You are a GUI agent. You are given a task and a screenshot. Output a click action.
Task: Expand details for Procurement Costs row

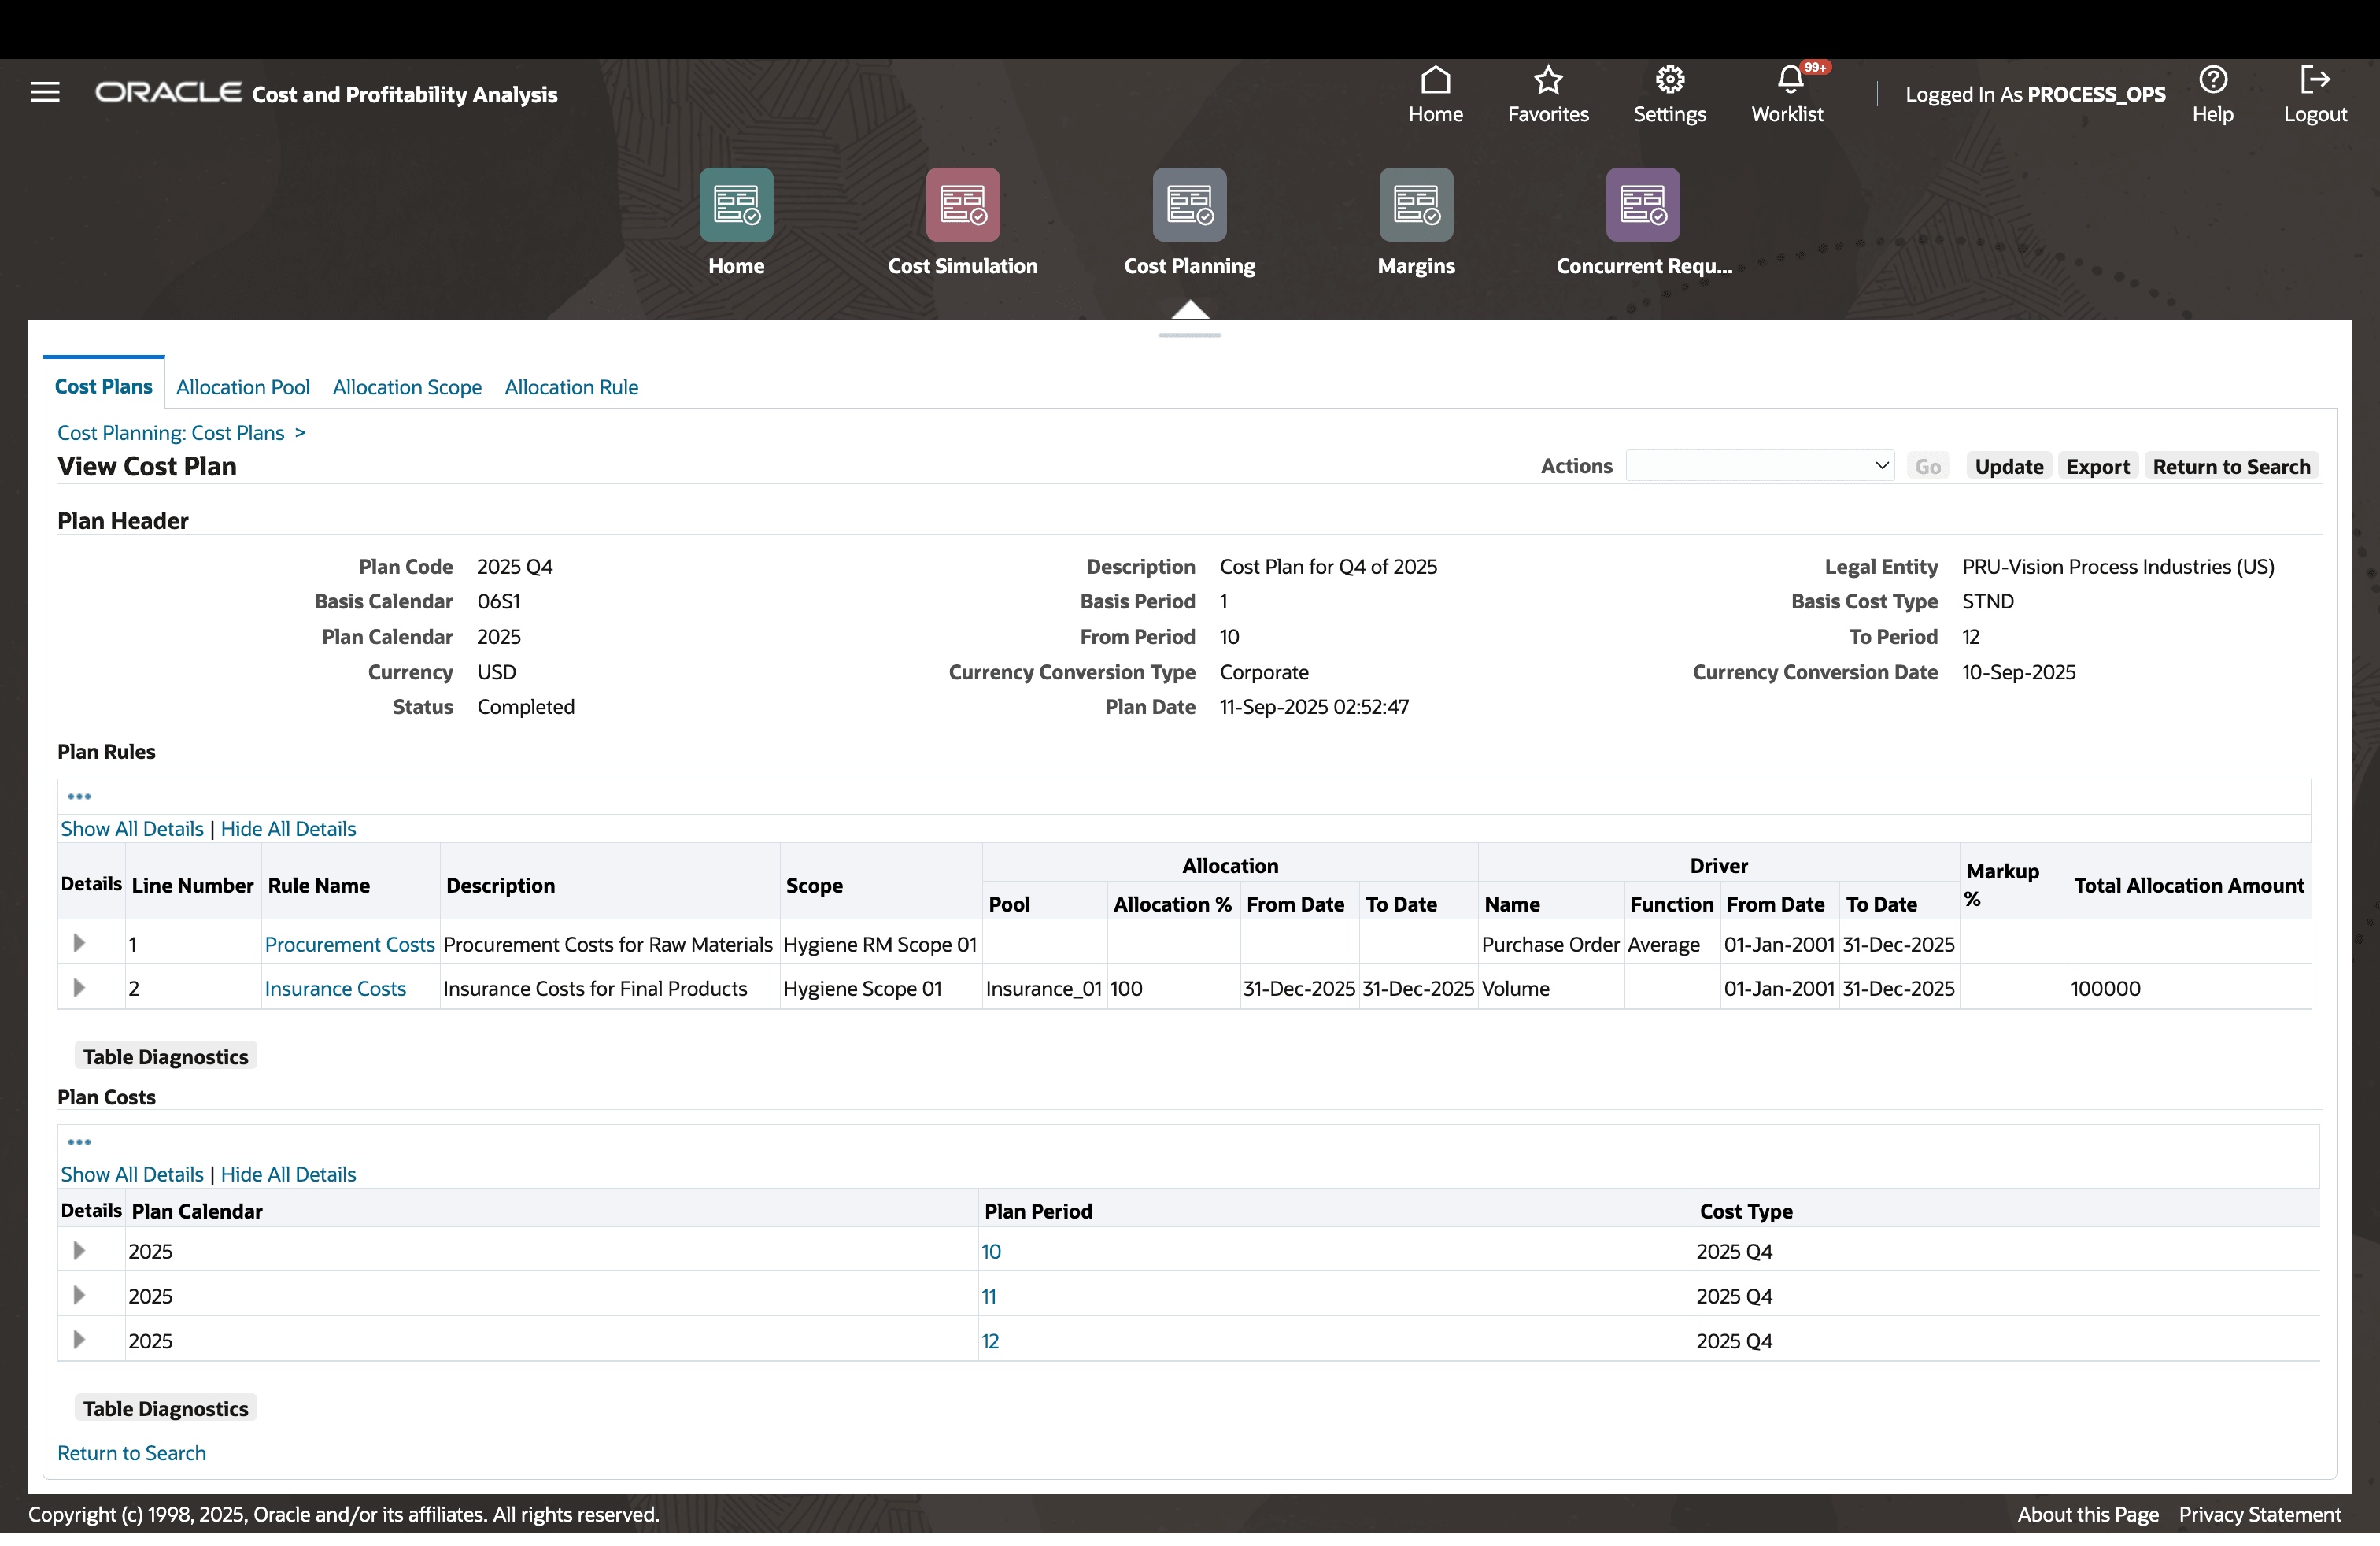79,943
